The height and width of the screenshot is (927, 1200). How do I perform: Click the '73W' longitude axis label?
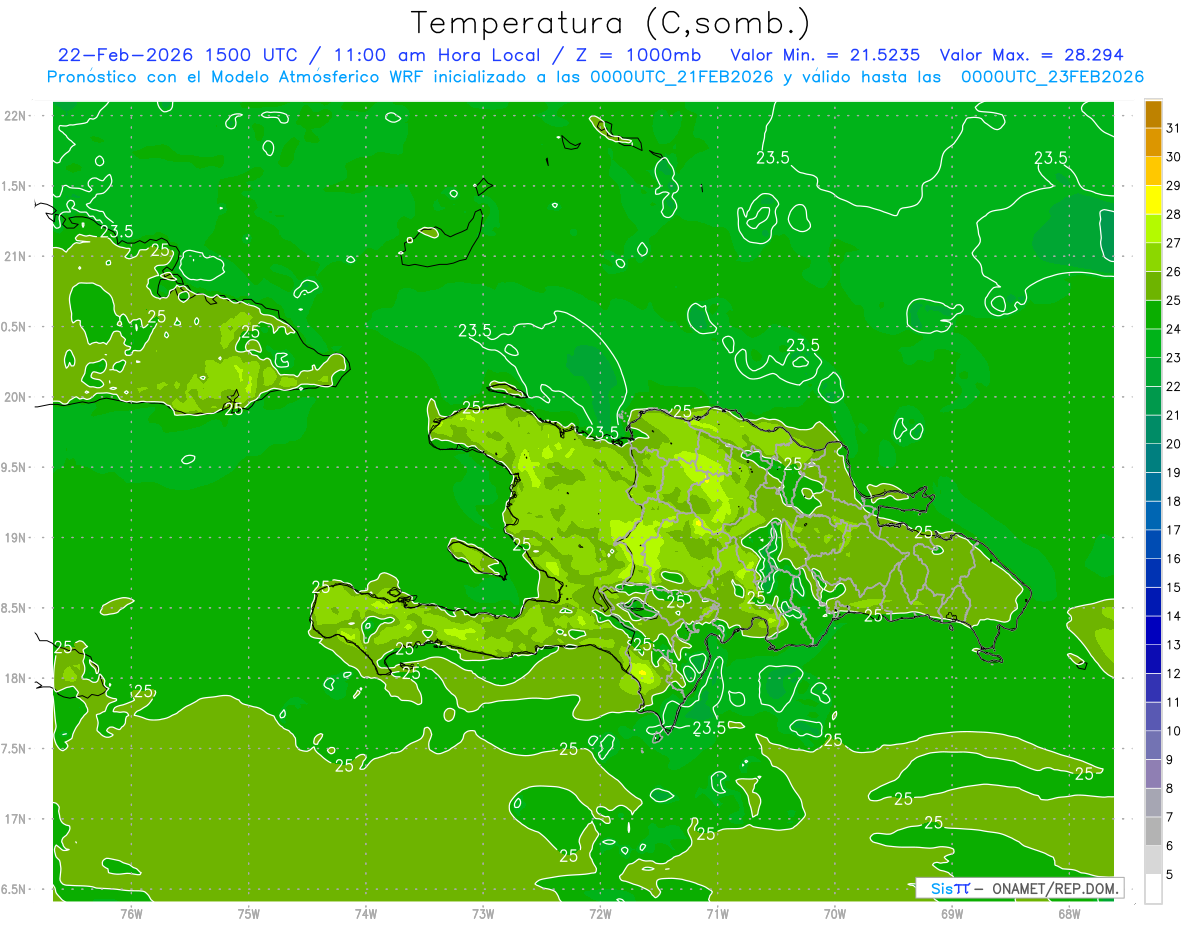[x=483, y=913]
